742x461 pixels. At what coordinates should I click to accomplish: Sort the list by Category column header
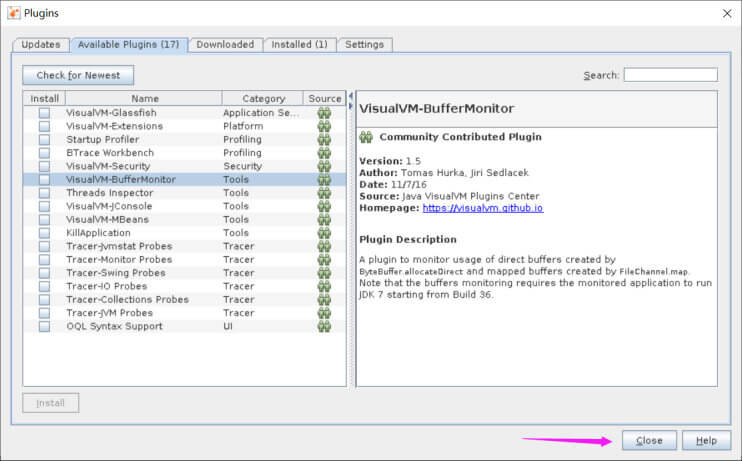(263, 98)
